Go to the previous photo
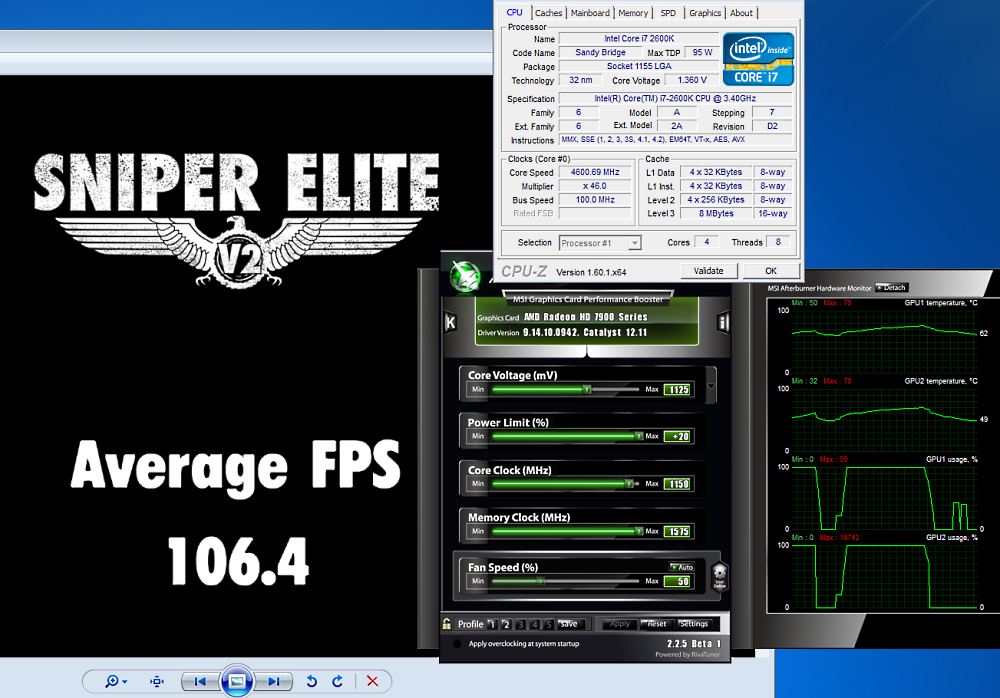Screen dimensions: 1000x698 click(200, 681)
